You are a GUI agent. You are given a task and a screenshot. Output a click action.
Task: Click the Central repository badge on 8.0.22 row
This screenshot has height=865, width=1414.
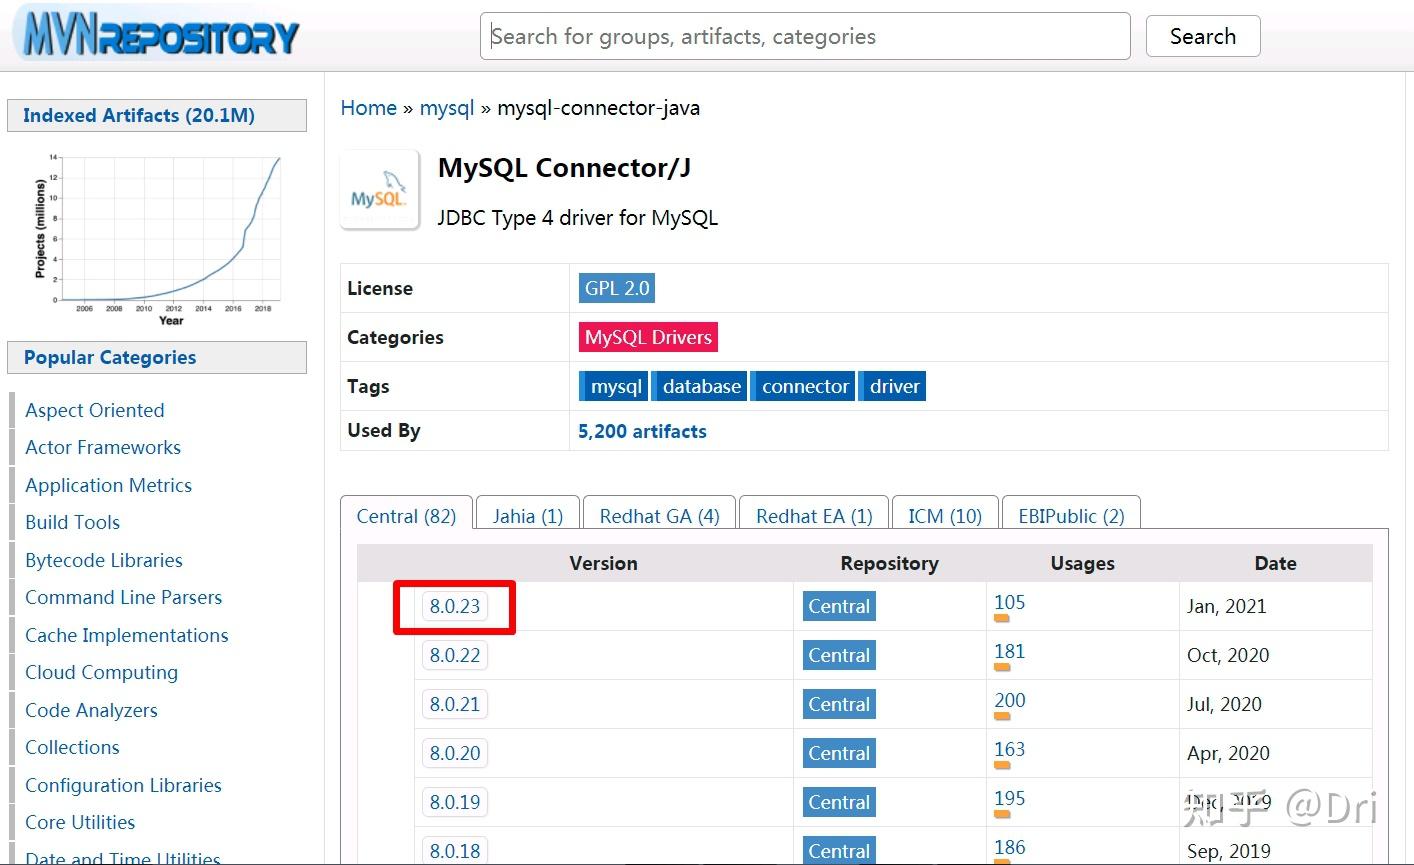click(838, 655)
